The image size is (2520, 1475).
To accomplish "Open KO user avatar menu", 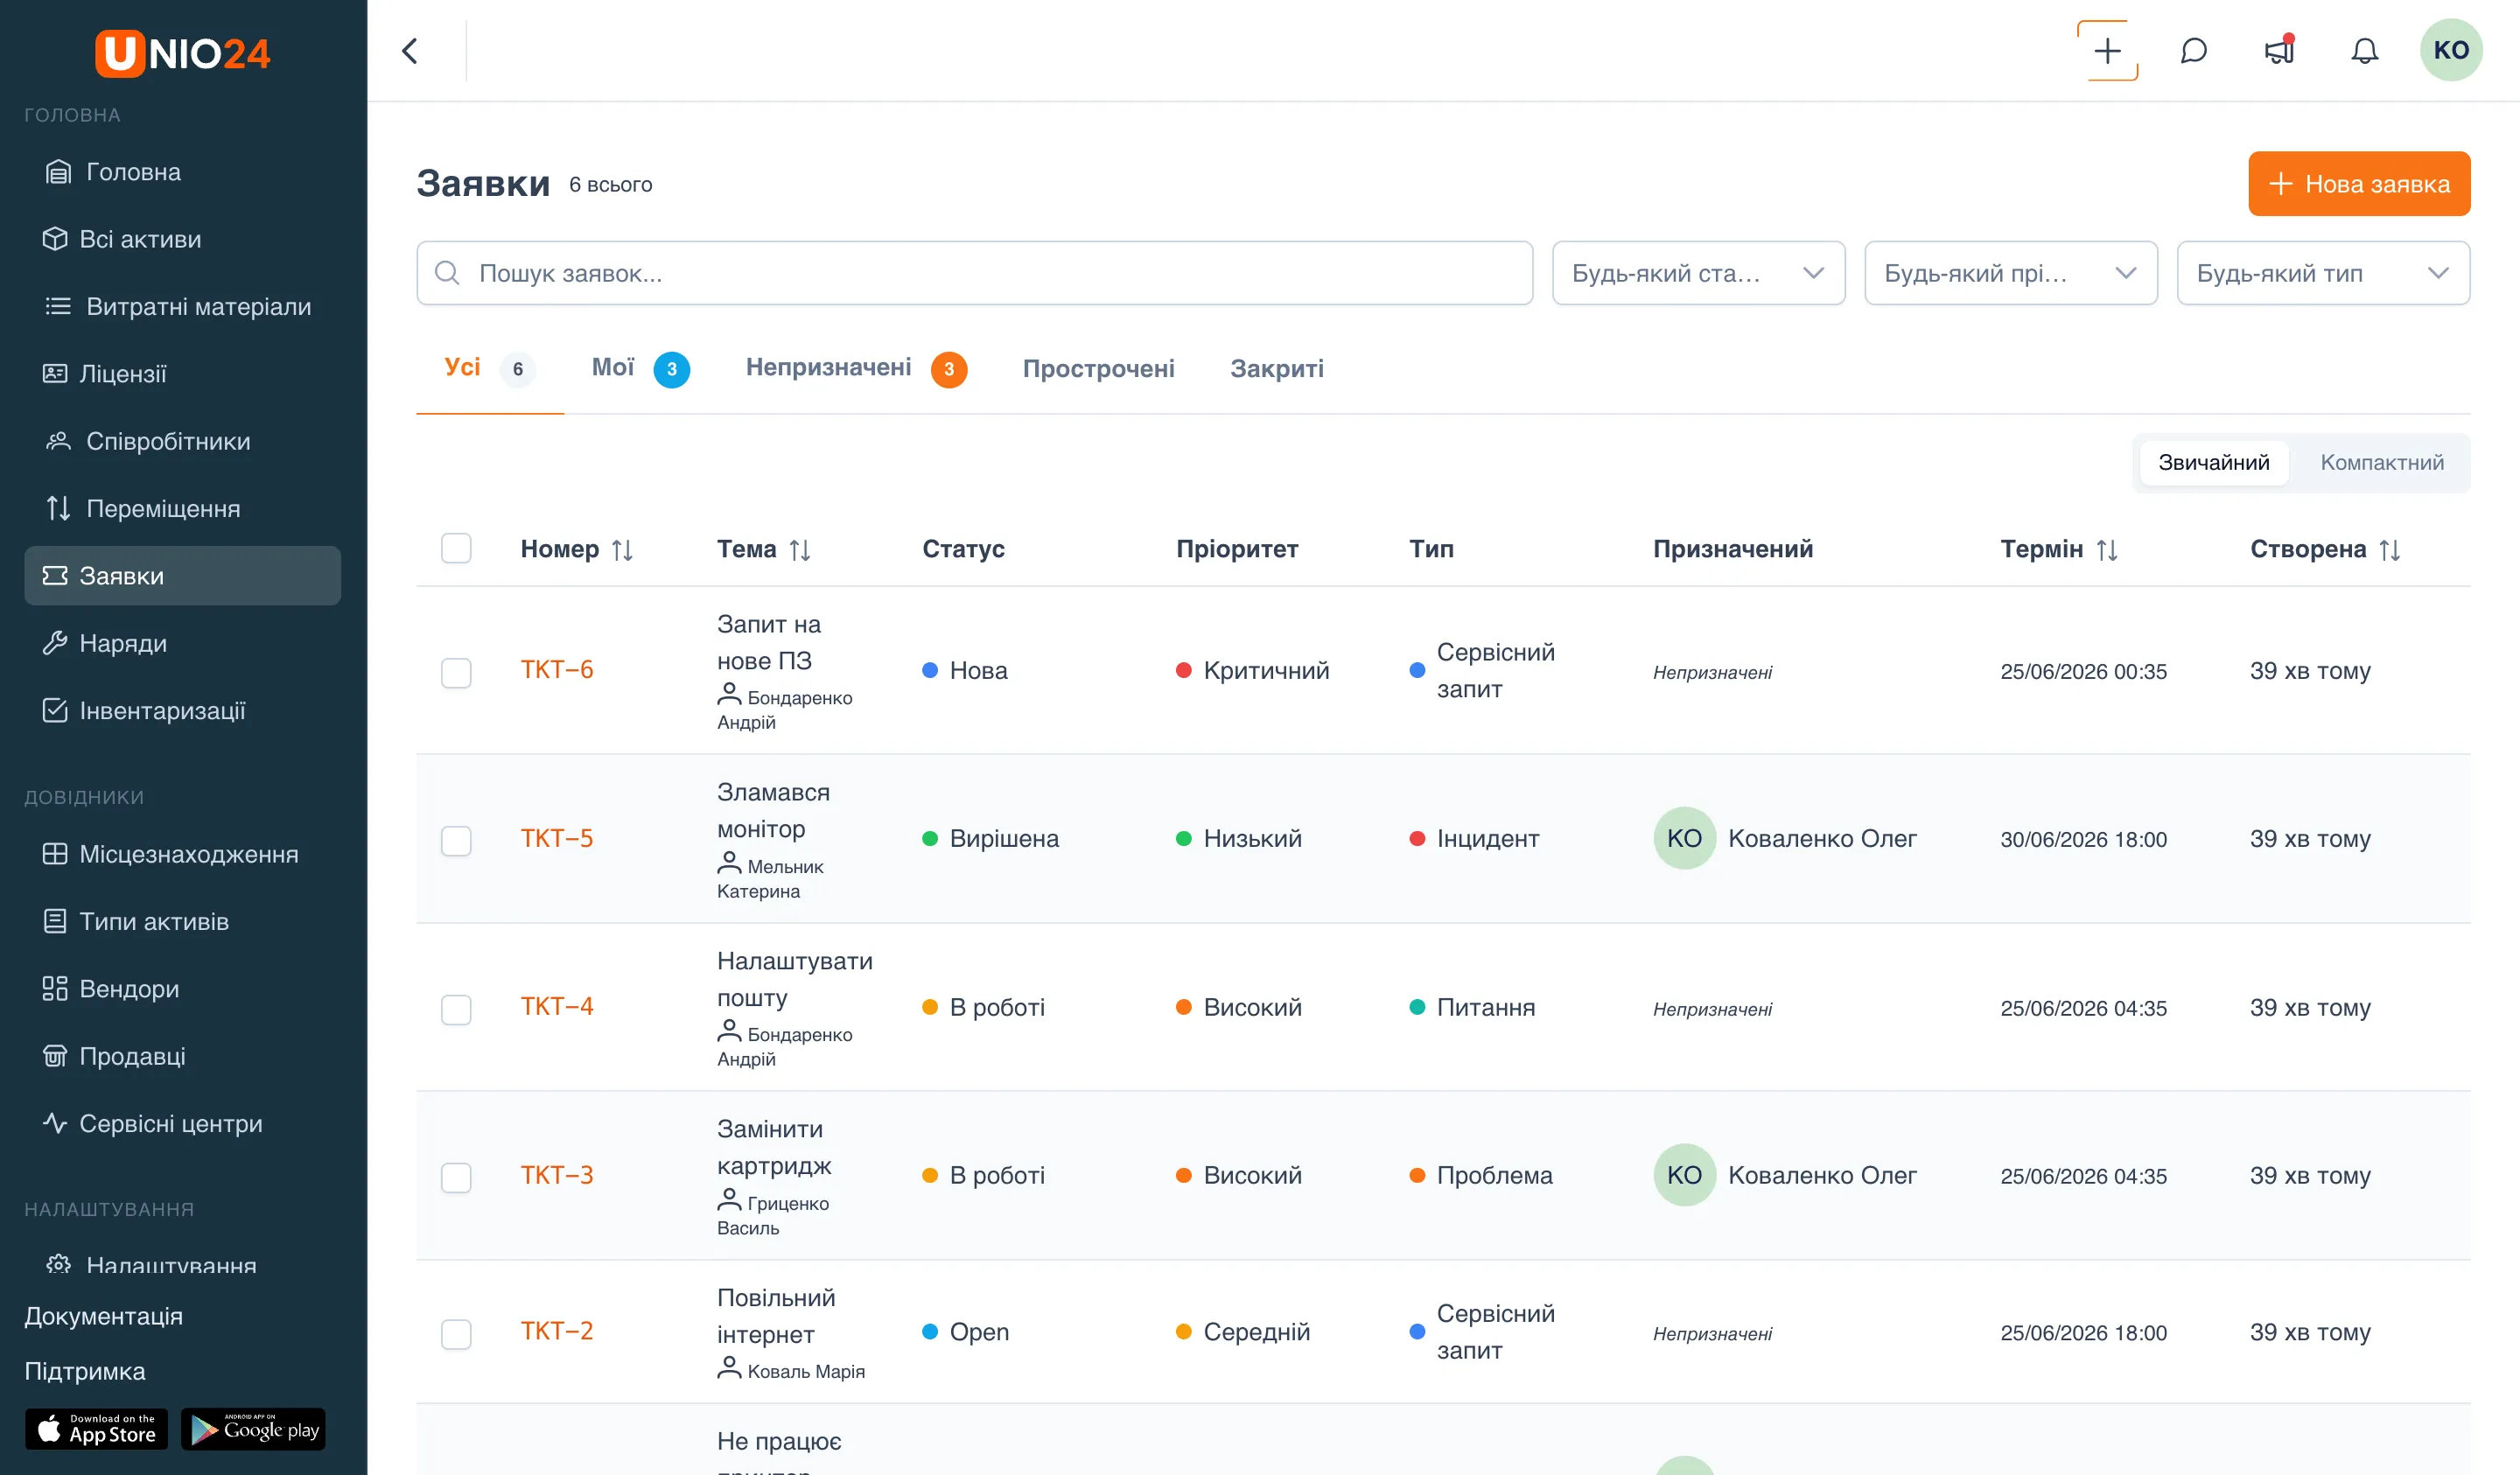I will [x=2450, y=50].
